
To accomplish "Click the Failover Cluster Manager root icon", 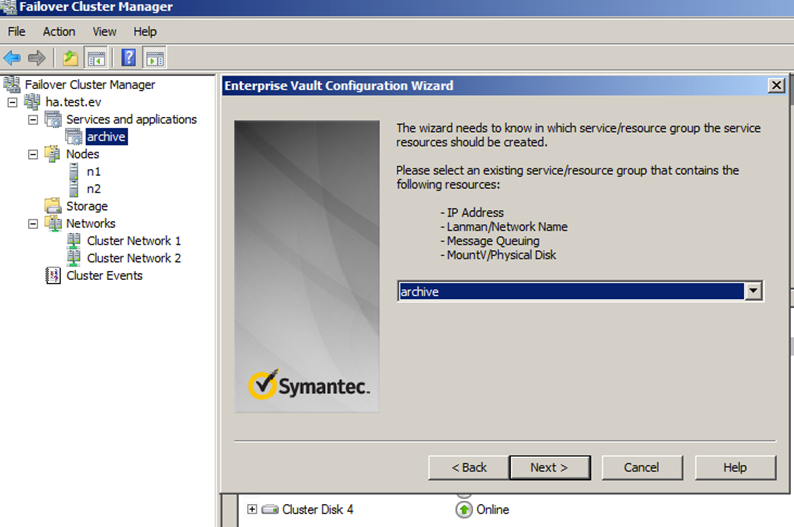I will (x=12, y=85).
